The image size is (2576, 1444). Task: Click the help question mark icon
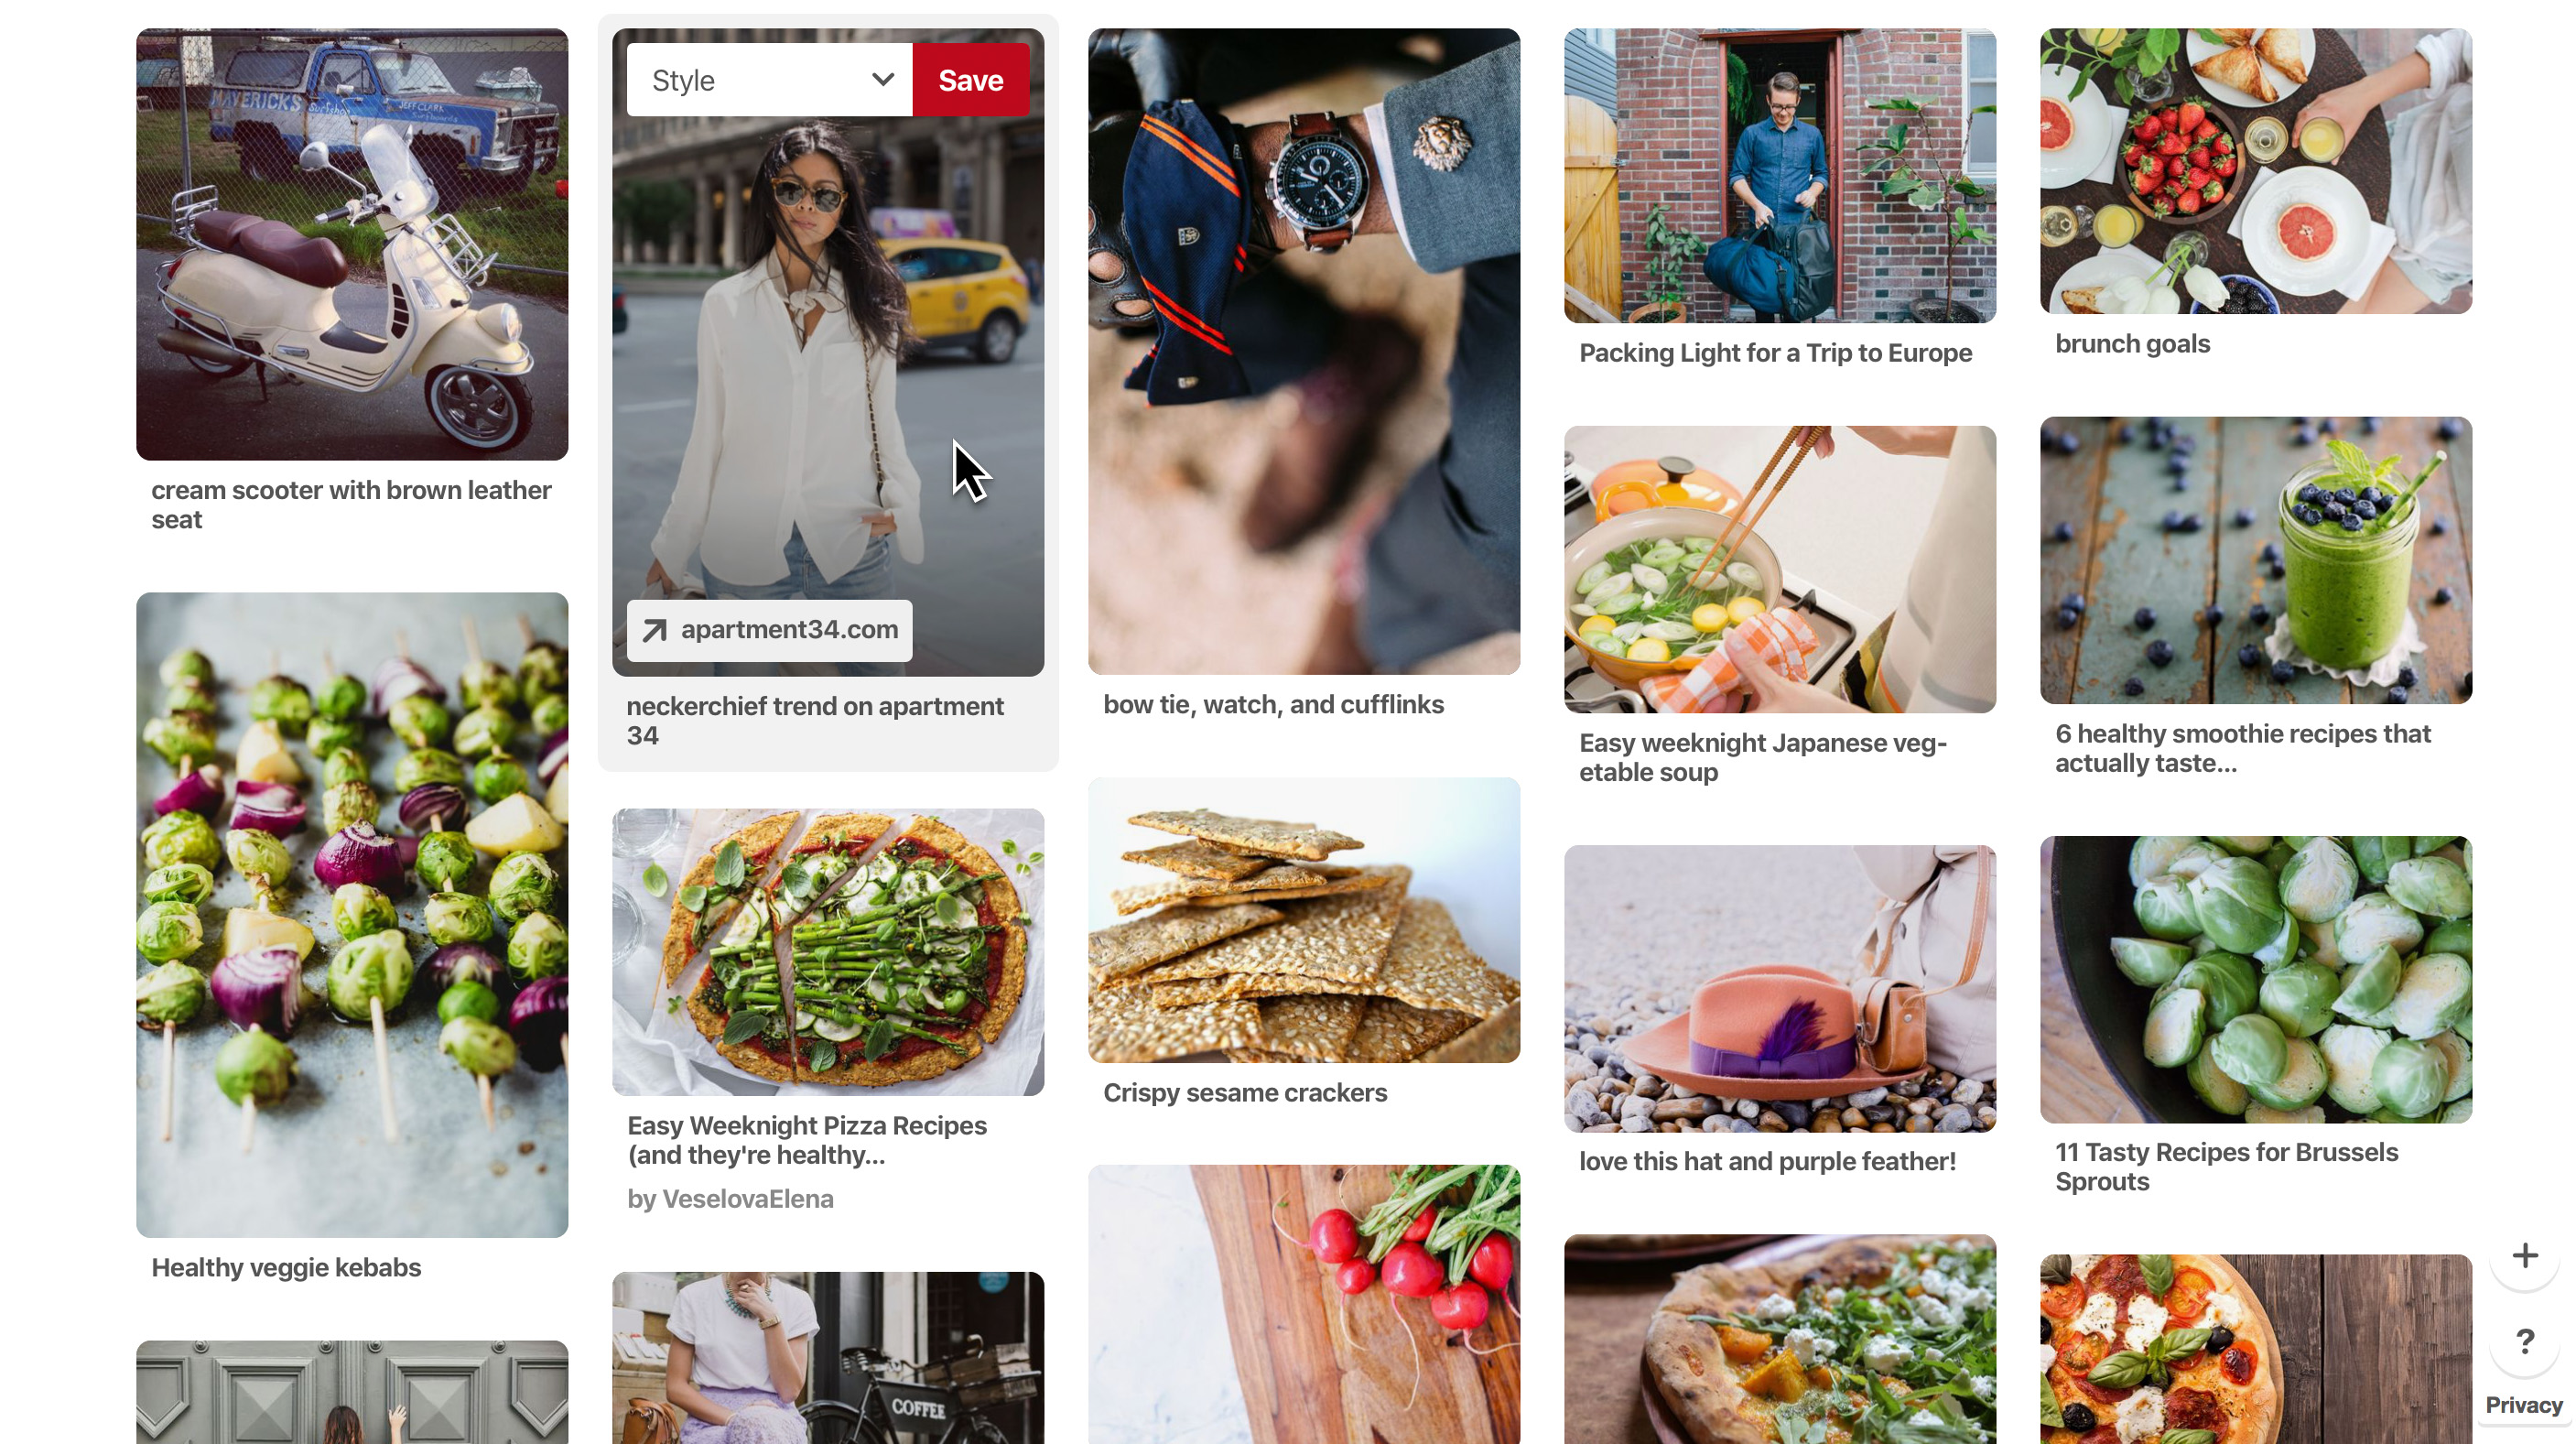click(x=2523, y=1340)
